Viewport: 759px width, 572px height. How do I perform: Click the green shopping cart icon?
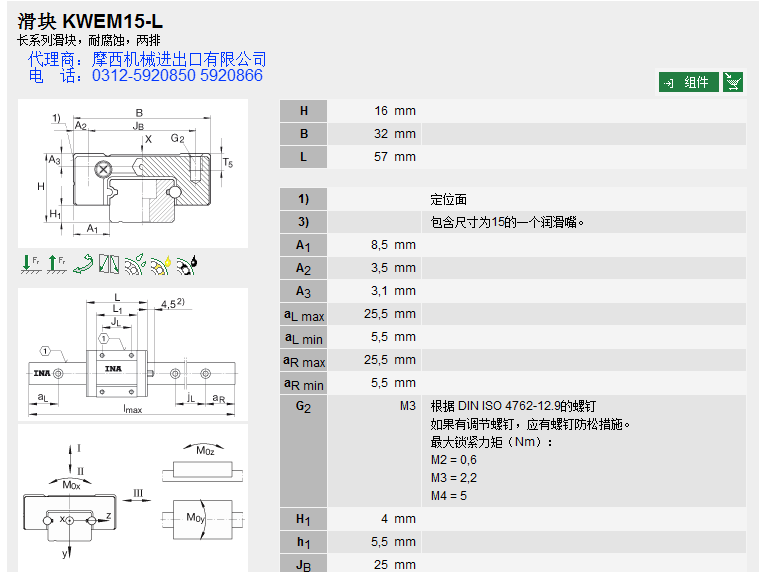(x=733, y=82)
